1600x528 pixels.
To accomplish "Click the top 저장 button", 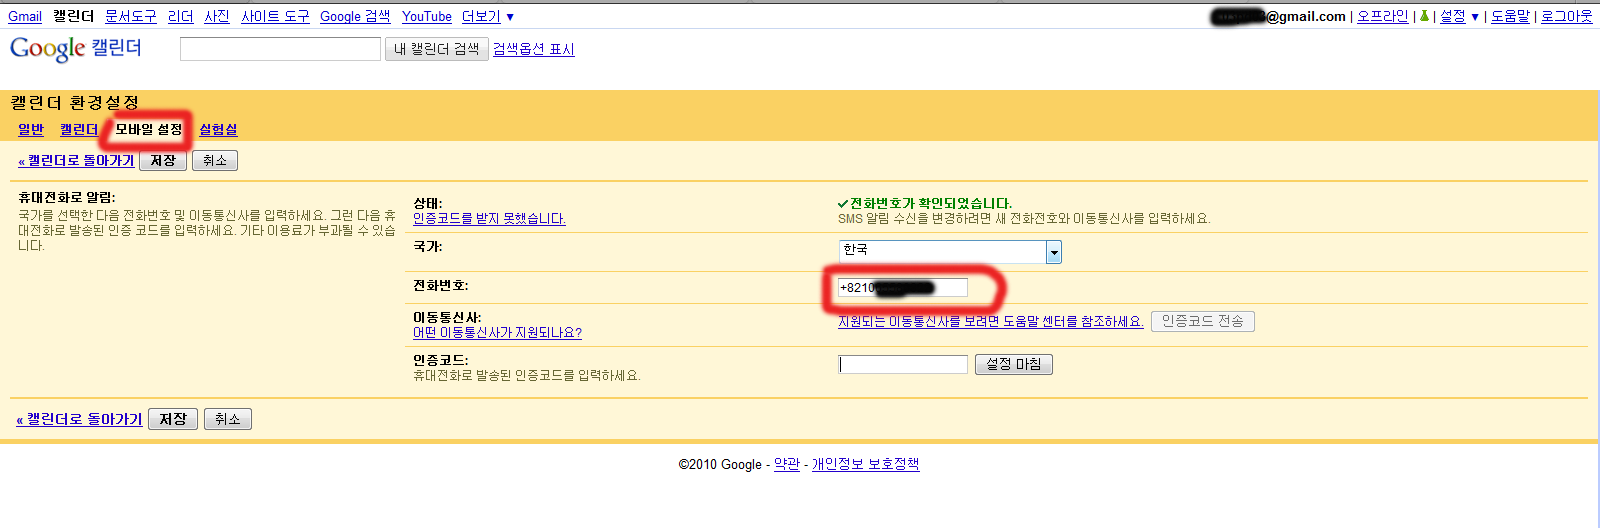I will (x=163, y=161).
